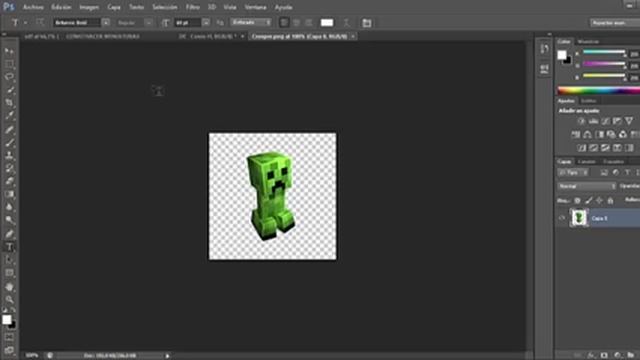Select the Move tool
The width and height of the screenshot is (640, 360).
[x=9, y=51]
